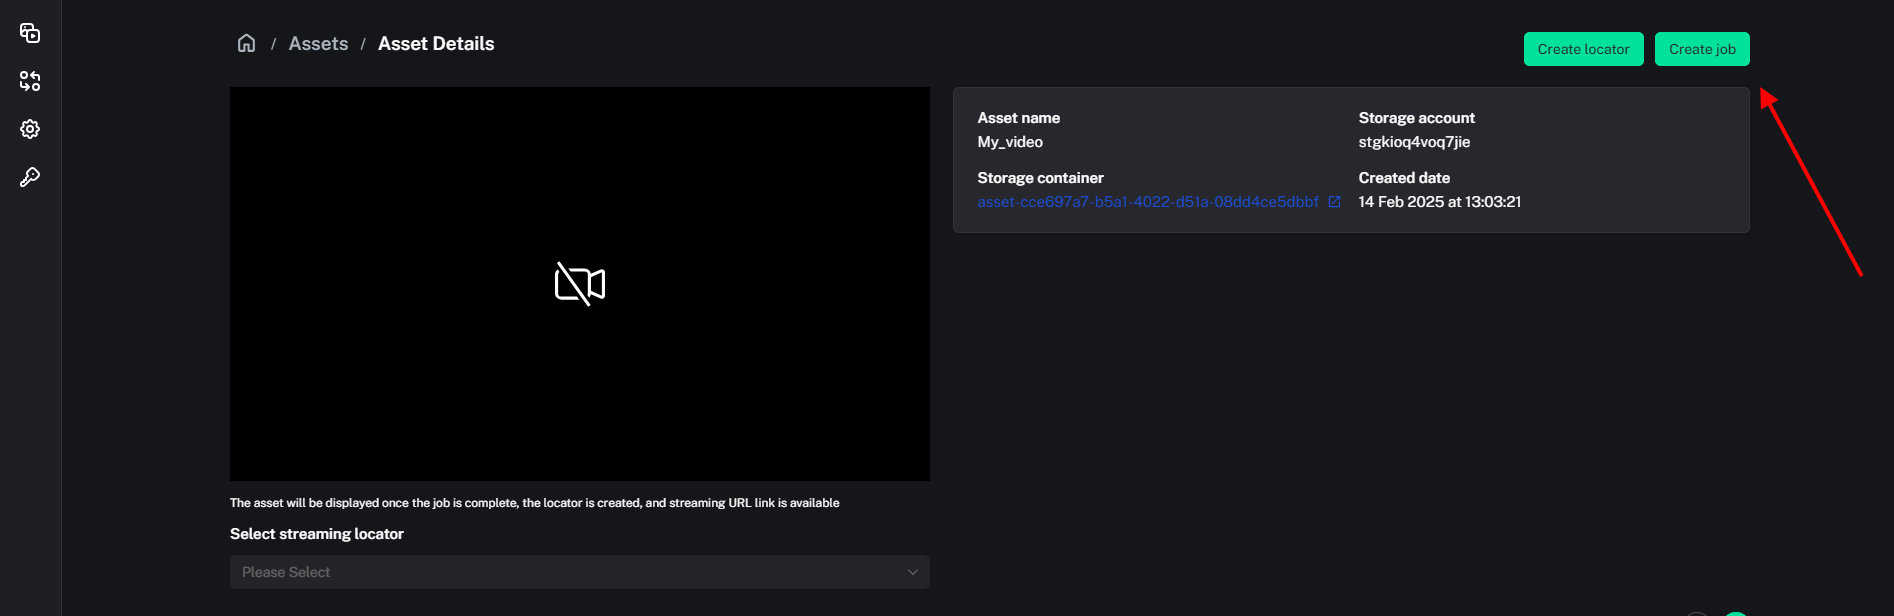
Task: Open the Select streaming locator dropdown
Action: 580,572
